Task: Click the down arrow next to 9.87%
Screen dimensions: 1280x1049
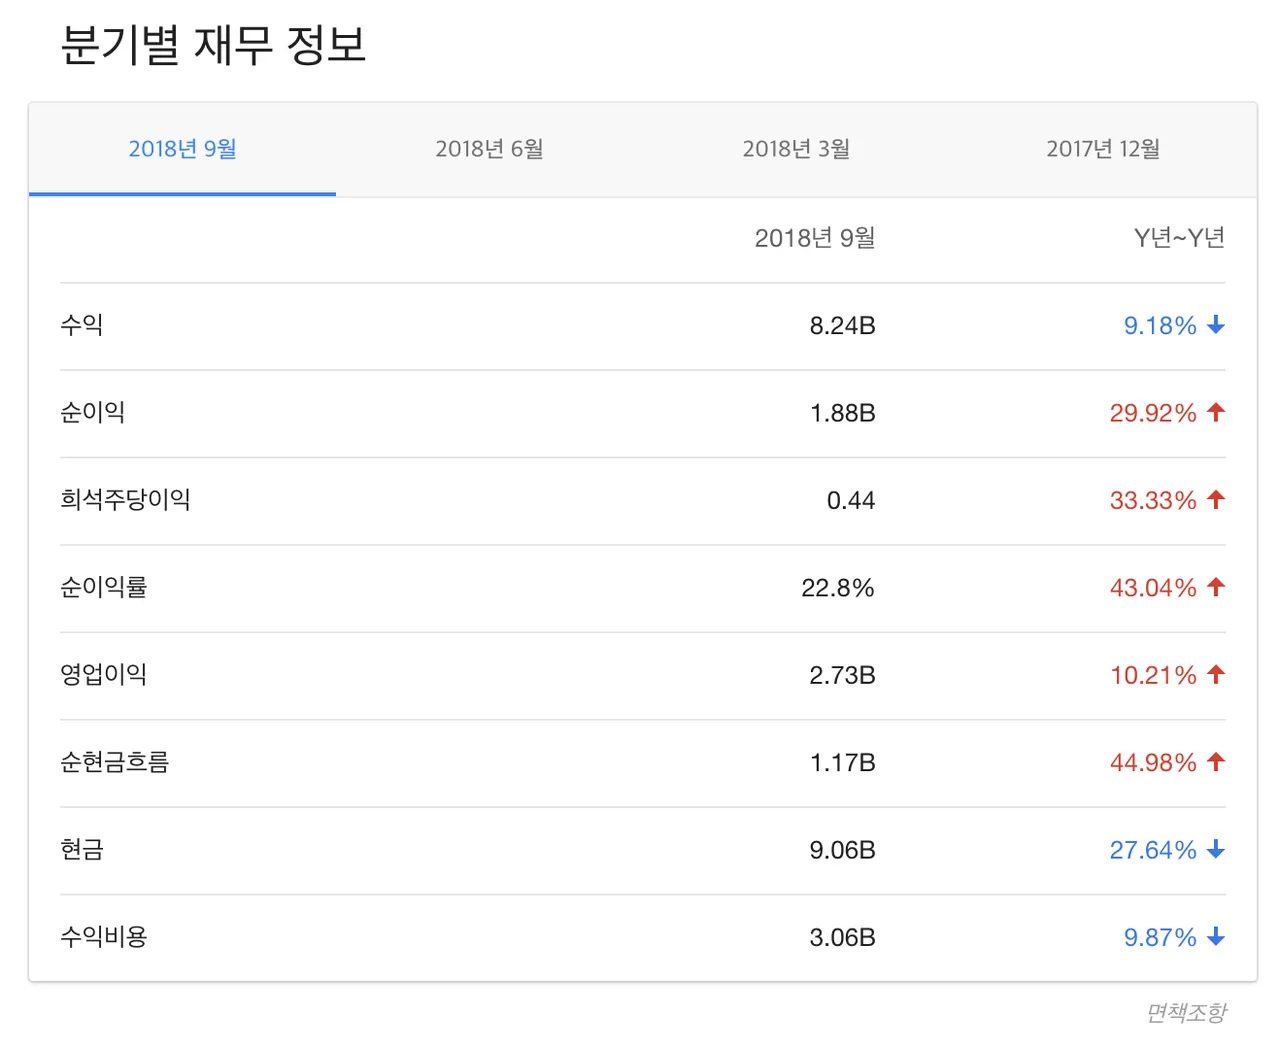Action: [x=1216, y=937]
